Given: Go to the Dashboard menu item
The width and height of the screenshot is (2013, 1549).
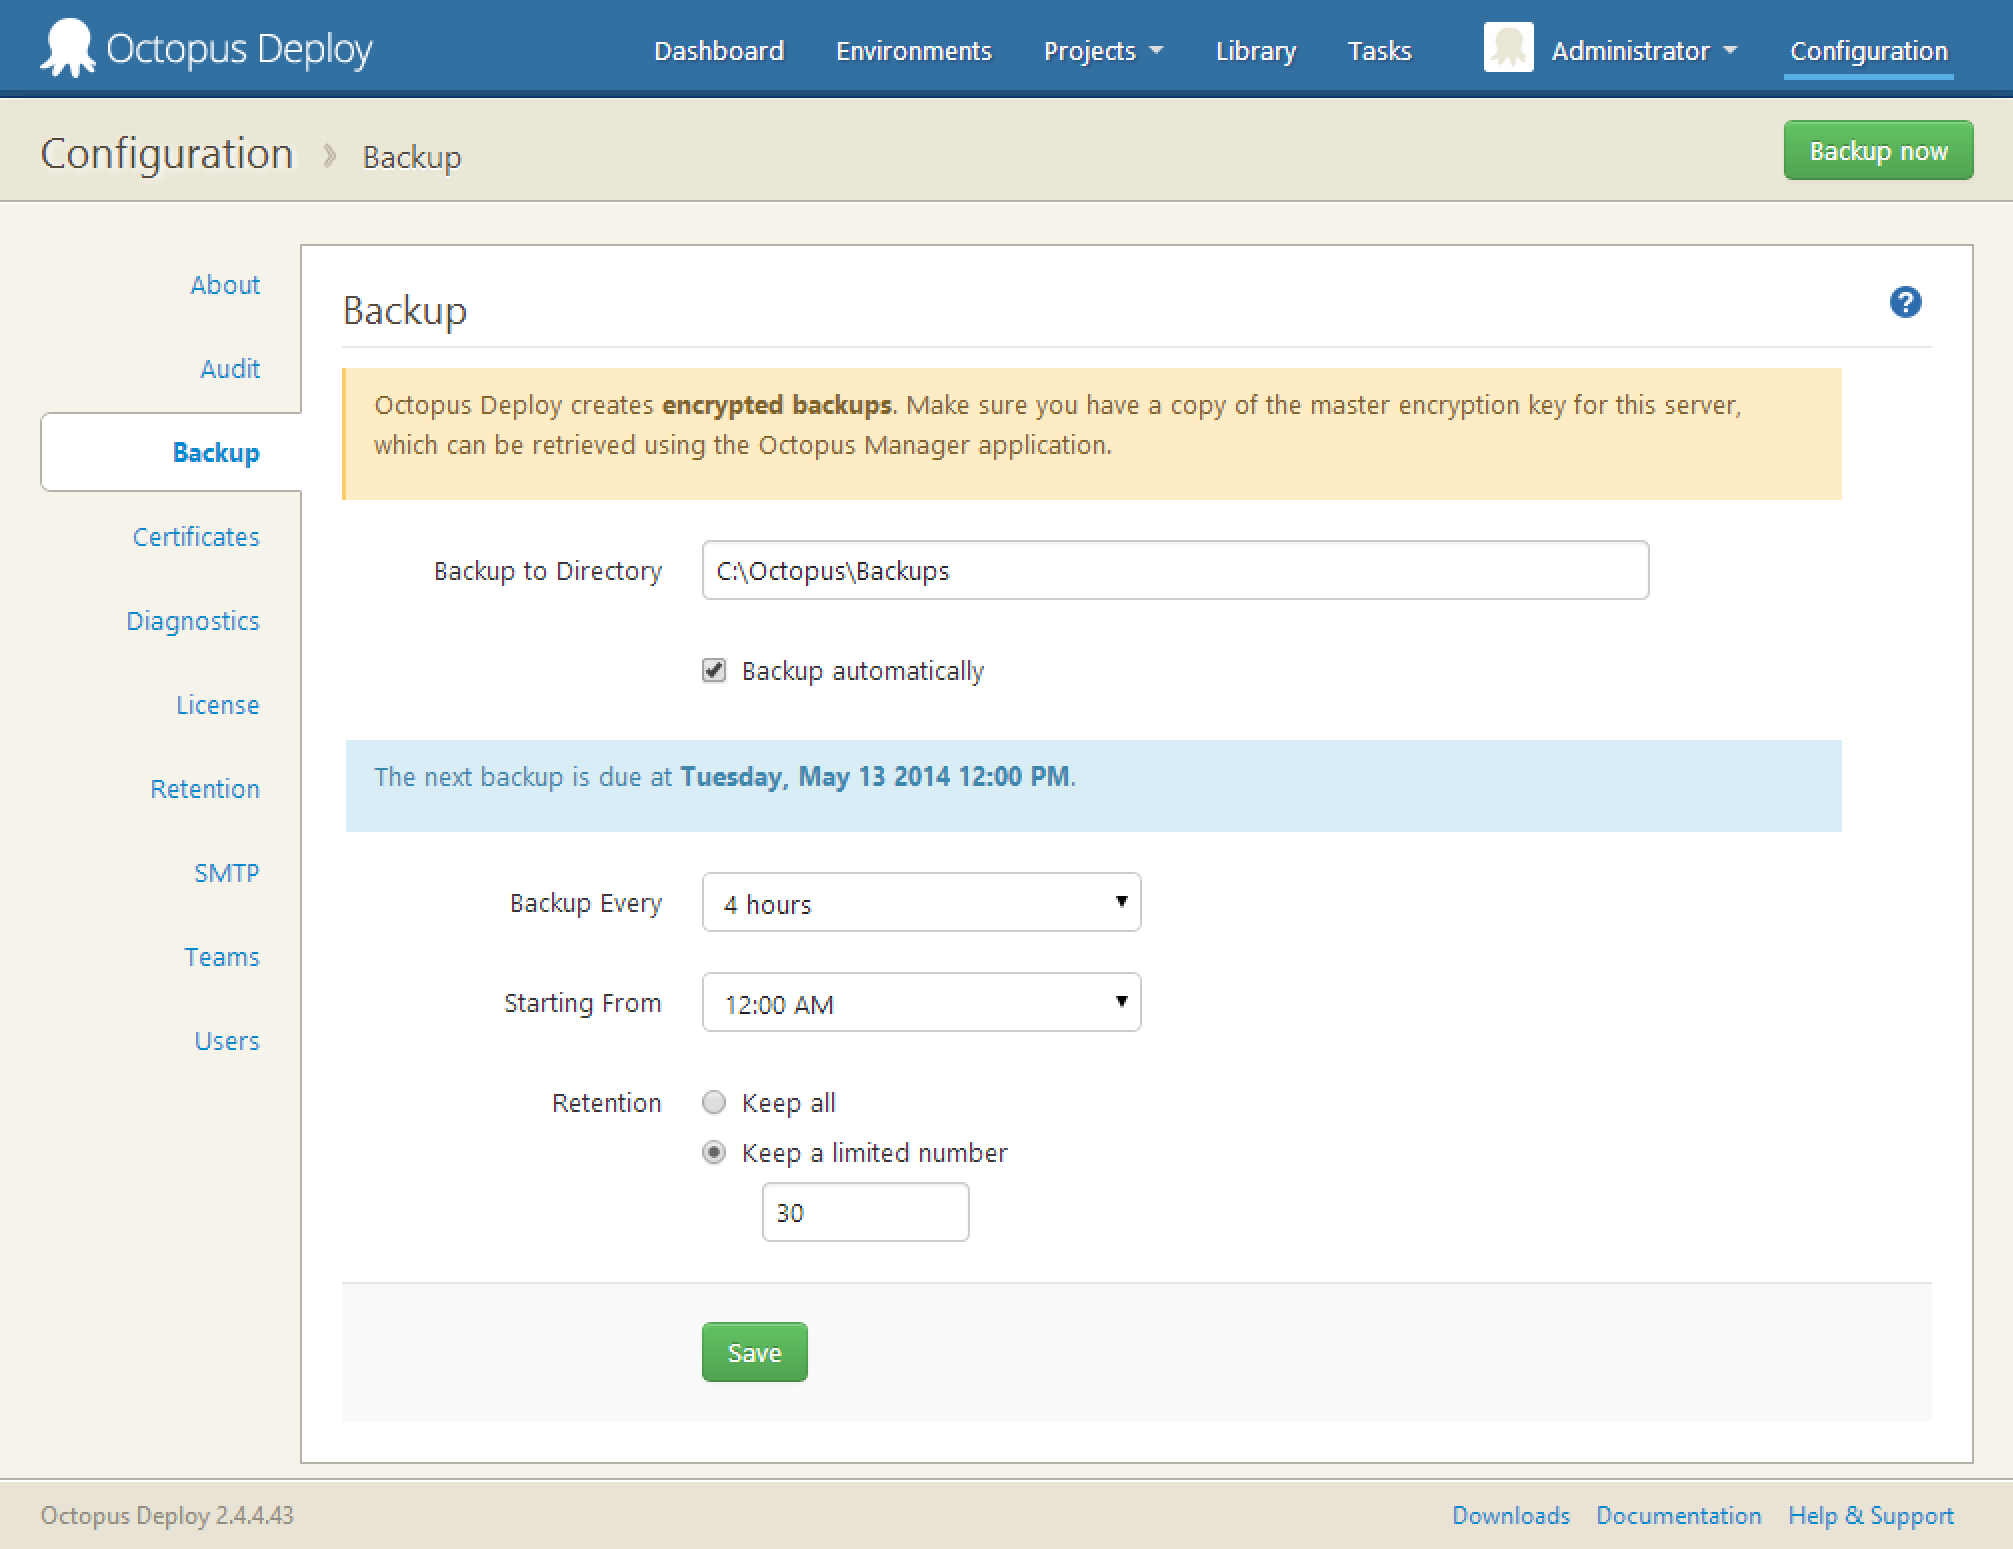Looking at the screenshot, I should point(718,51).
